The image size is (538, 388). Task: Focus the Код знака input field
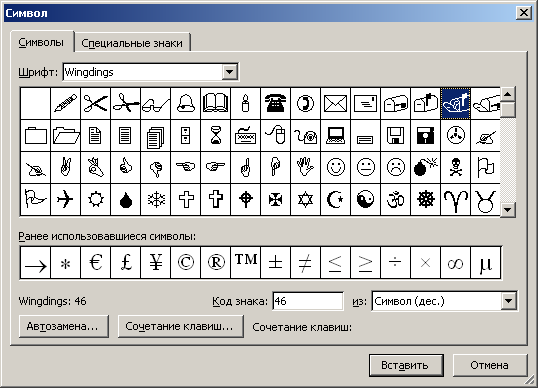tap(308, 301)
